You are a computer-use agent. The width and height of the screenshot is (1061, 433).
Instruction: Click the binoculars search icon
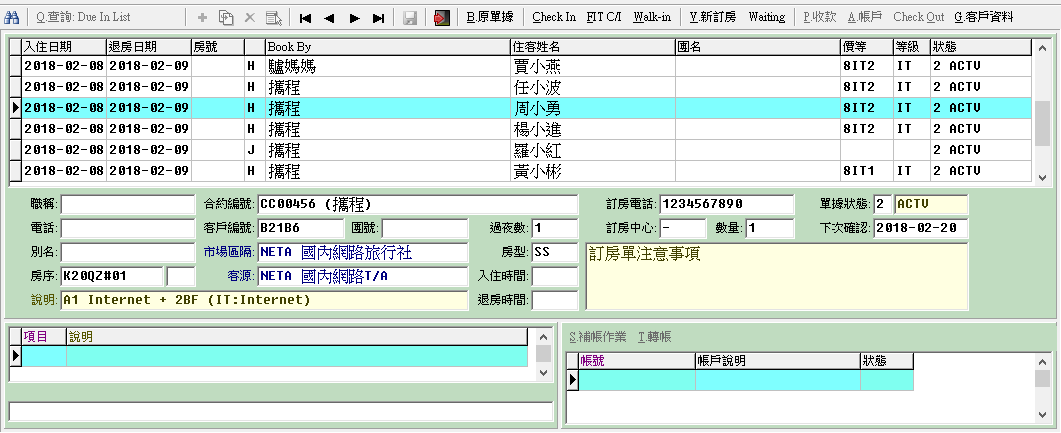pyautogui.click(x=12, y=17)
